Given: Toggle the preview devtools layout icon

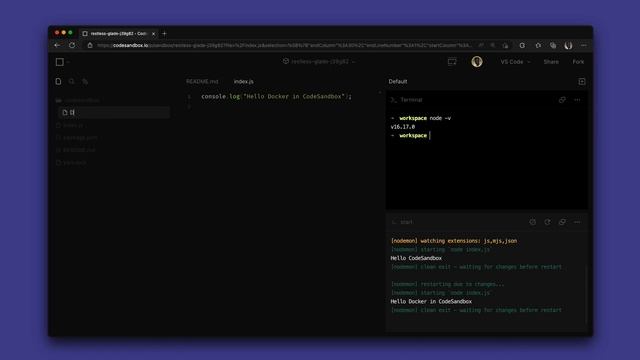Looking at the screenshot, I should (x=452, y=62).
